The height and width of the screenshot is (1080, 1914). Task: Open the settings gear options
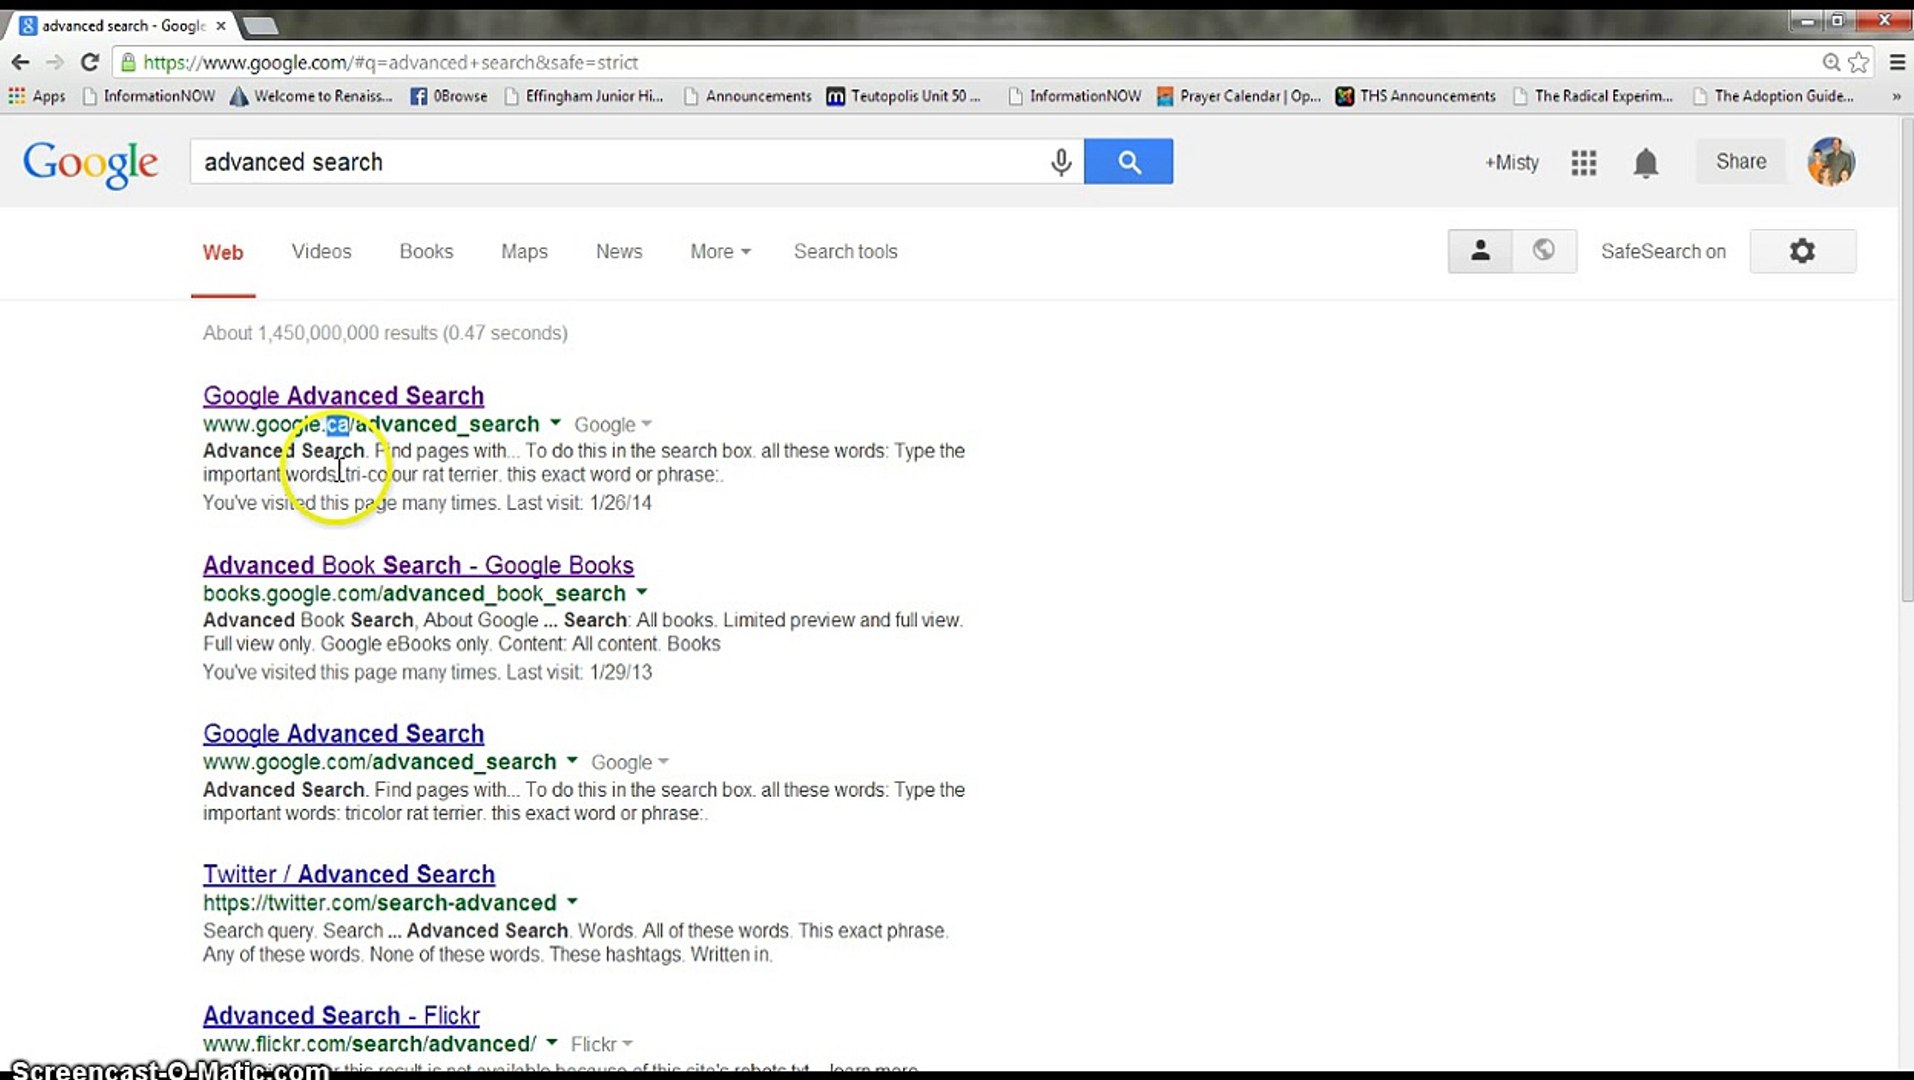click(x=1802, y=251)
